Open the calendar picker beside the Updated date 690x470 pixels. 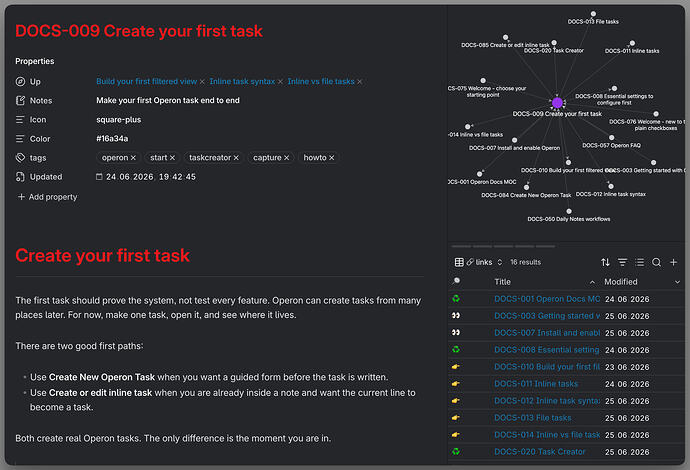click(99, 176)
